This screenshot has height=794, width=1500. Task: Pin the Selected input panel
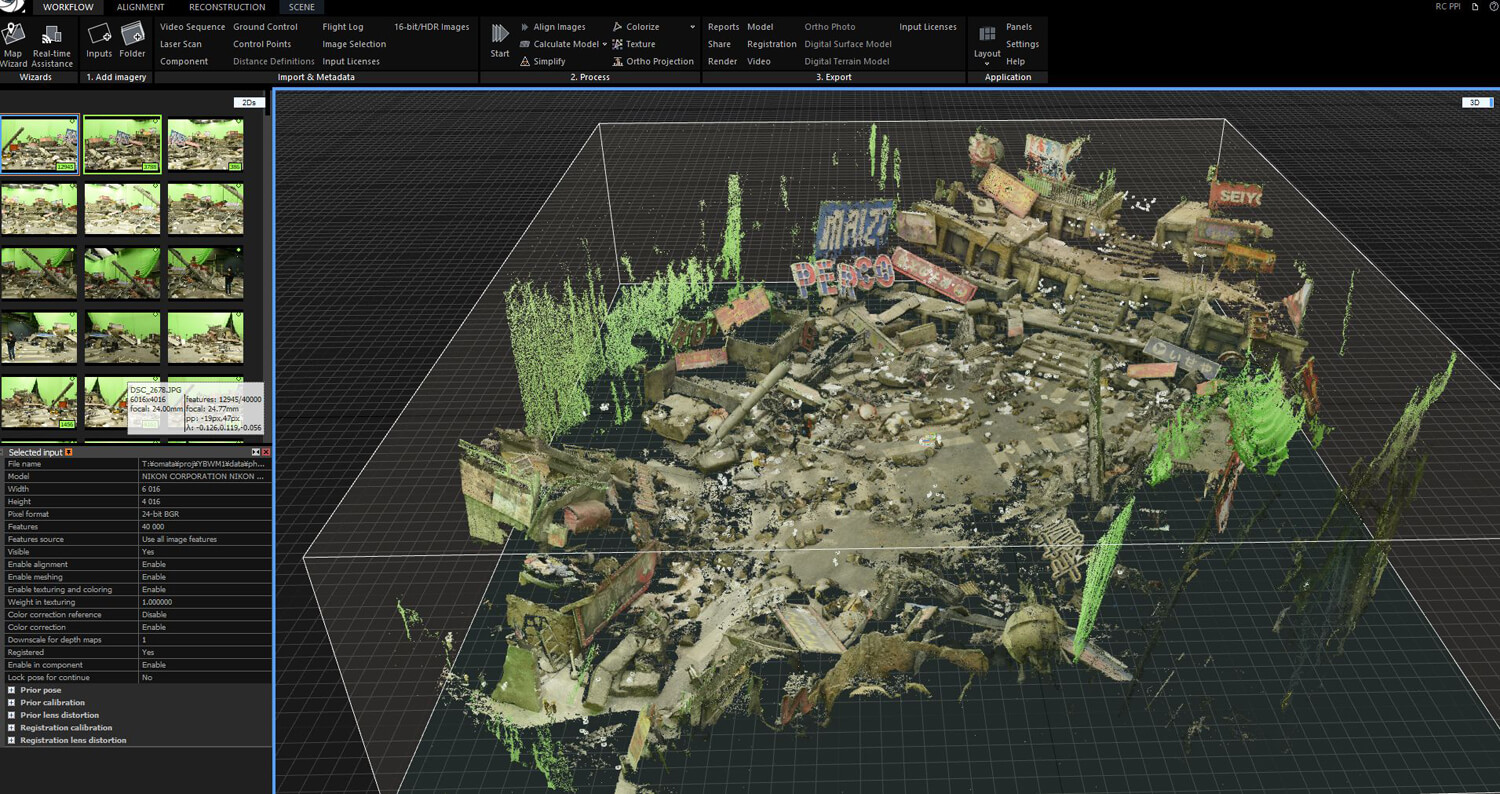click(x=69, y=452)
